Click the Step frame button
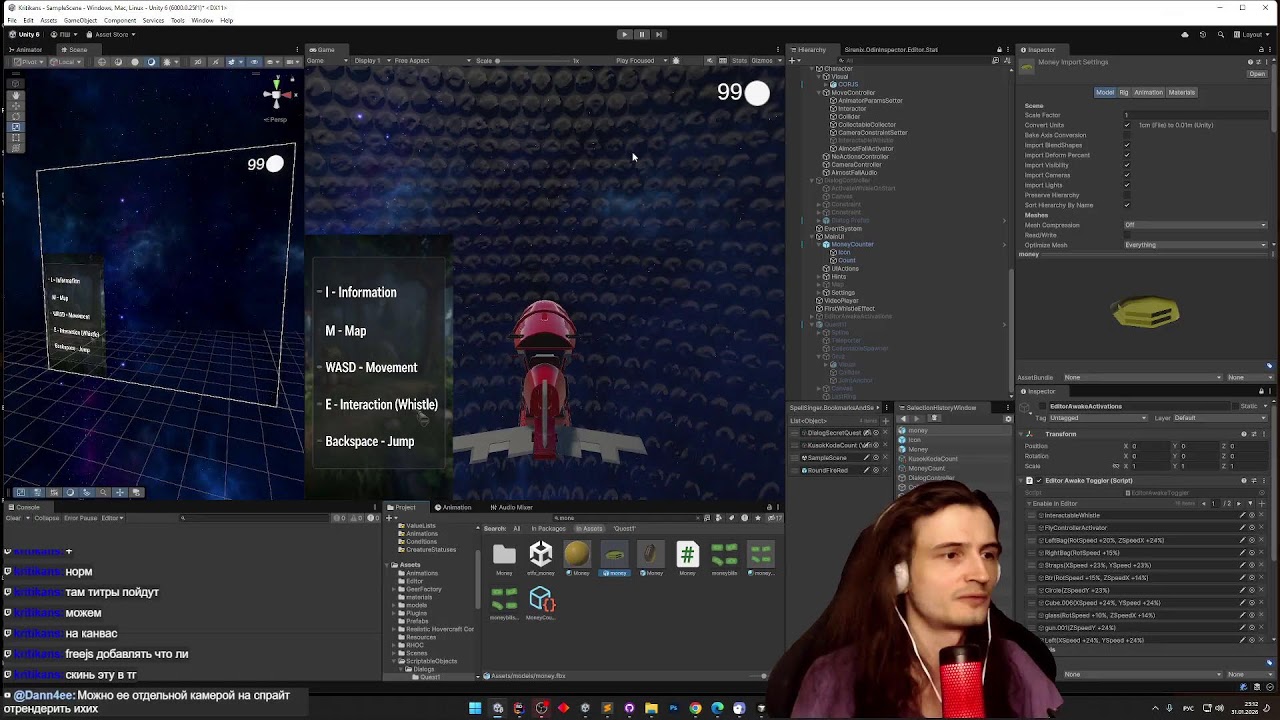The image size is (1280, 720). pos(659,34)
